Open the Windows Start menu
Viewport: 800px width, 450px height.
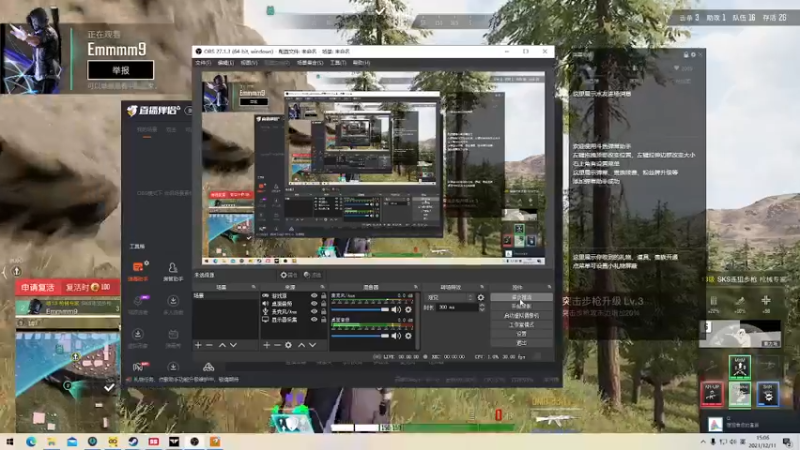pos(10,441)
